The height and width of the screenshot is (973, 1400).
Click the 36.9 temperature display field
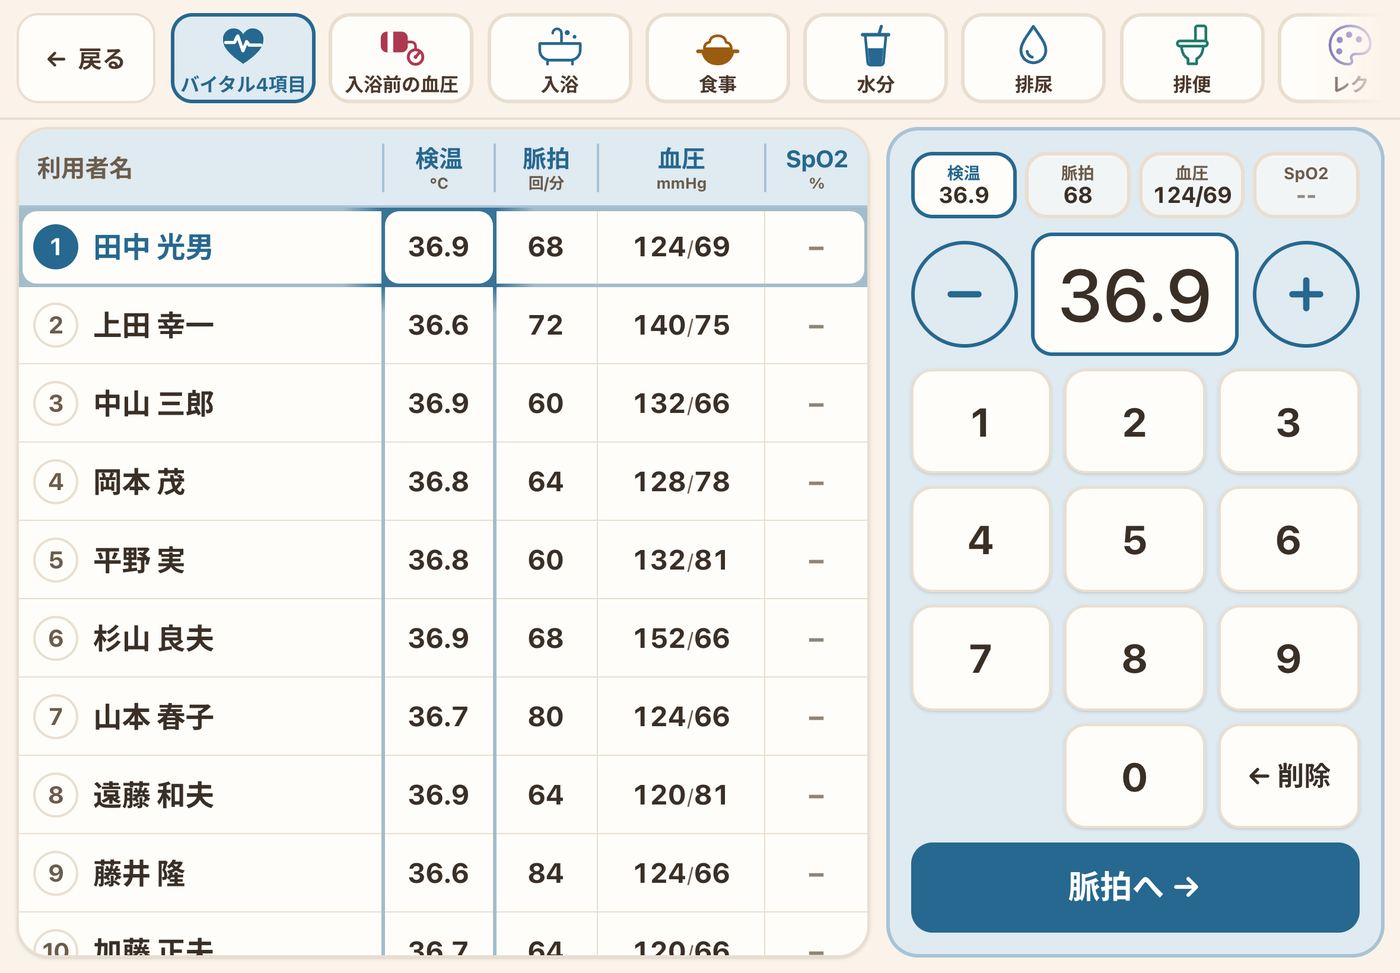click(x=1135, y=294)
